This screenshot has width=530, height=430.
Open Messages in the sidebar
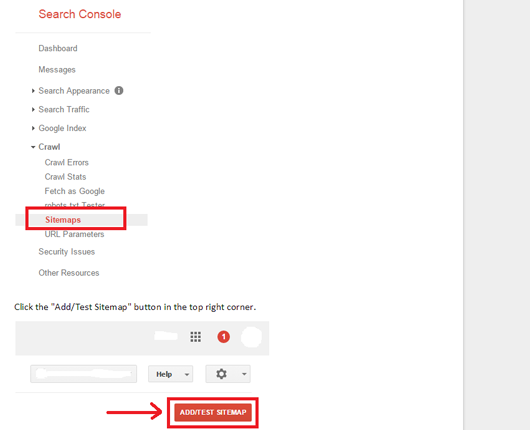tap(57, 70)
